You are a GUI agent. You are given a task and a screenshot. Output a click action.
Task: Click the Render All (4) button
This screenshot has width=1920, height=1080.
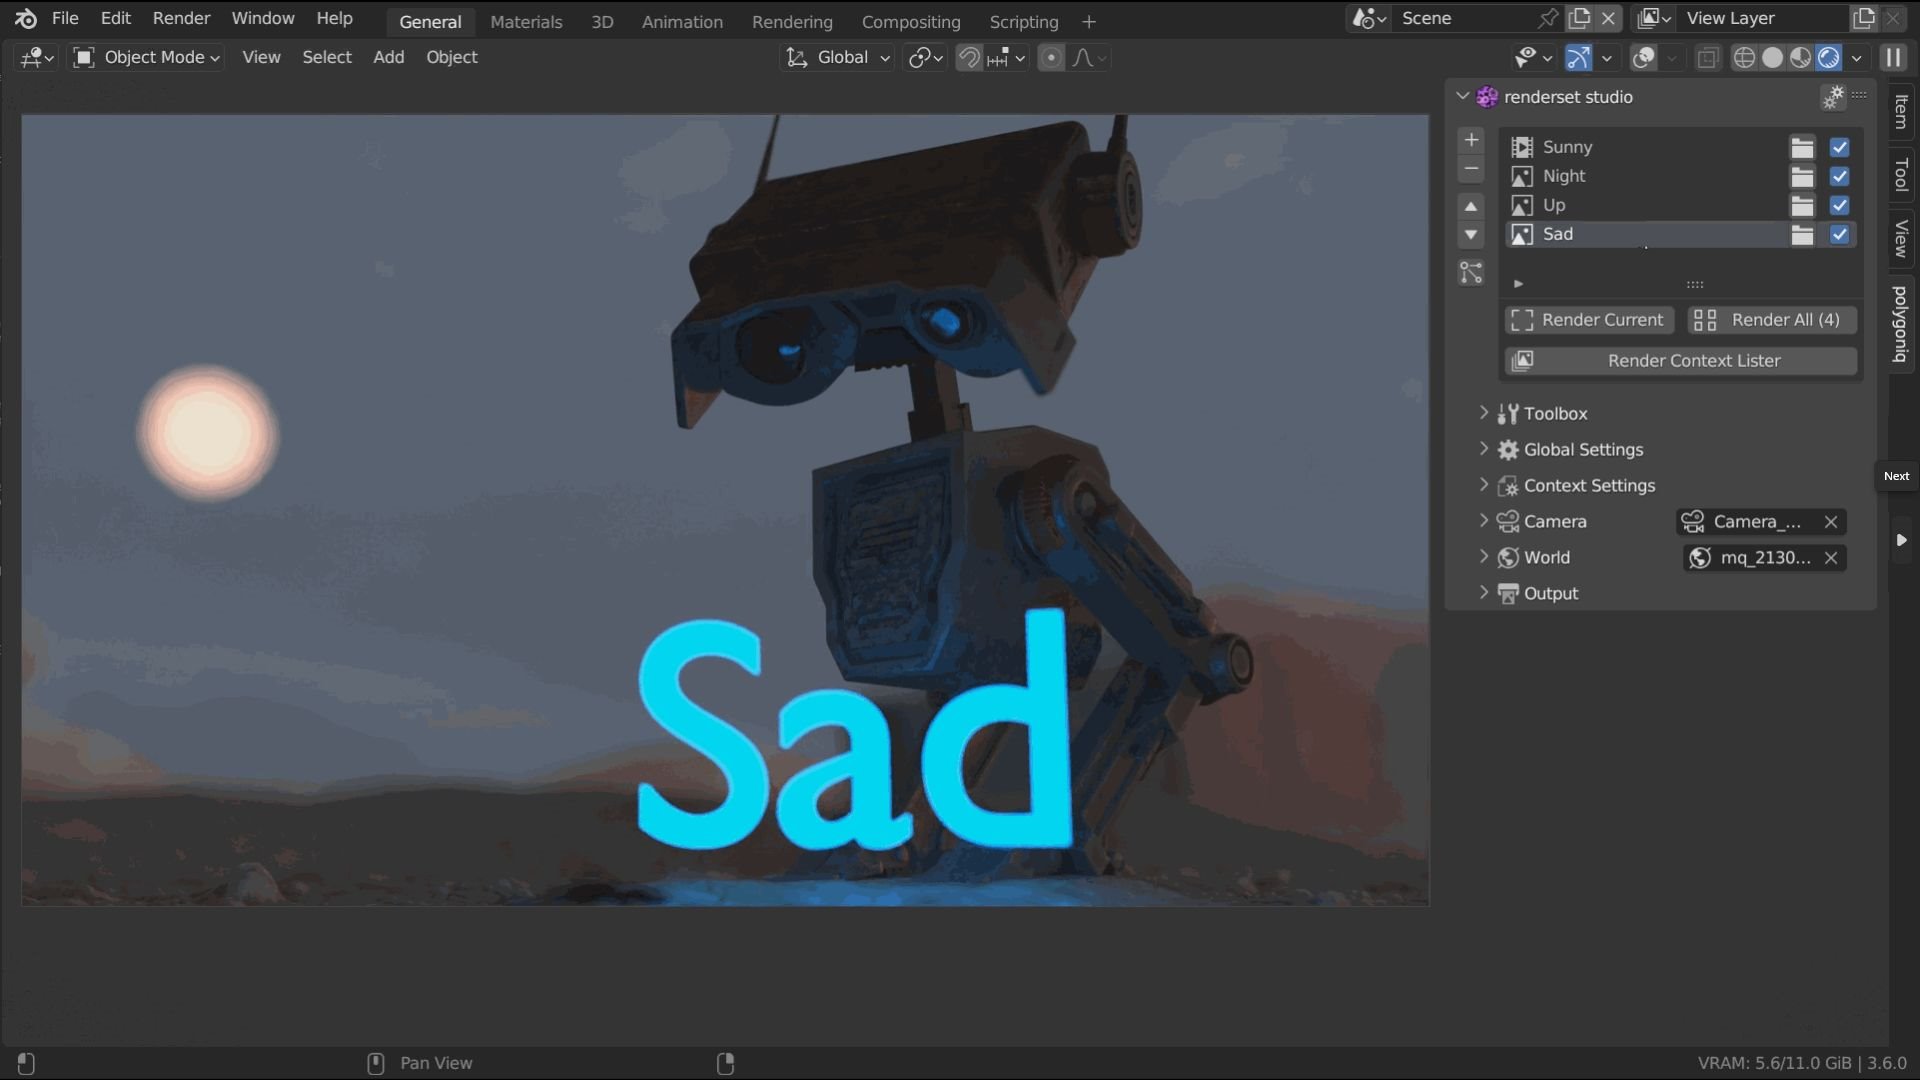point(1772,320)
